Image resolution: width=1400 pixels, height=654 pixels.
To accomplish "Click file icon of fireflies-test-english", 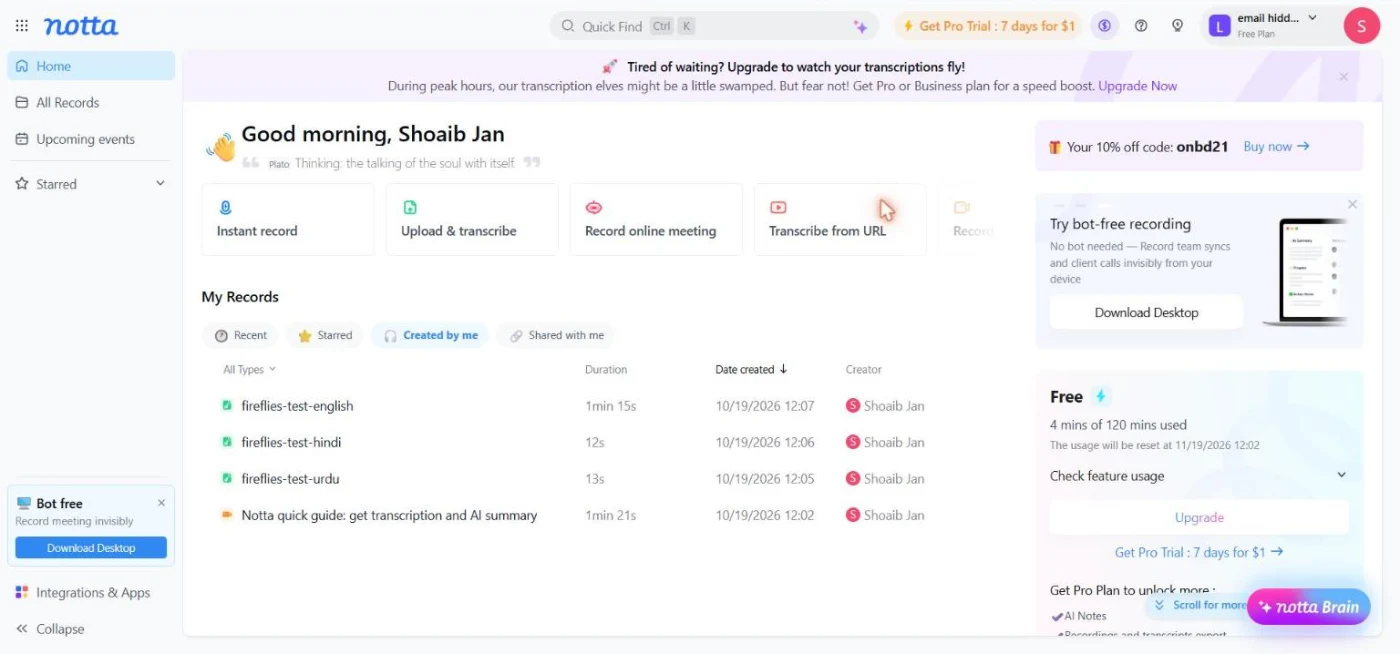I will click(x=227, y=406).
